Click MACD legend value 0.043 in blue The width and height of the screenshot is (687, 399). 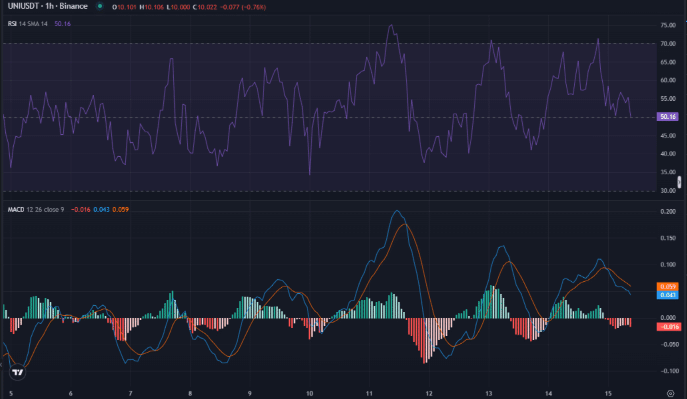(101, 210)
